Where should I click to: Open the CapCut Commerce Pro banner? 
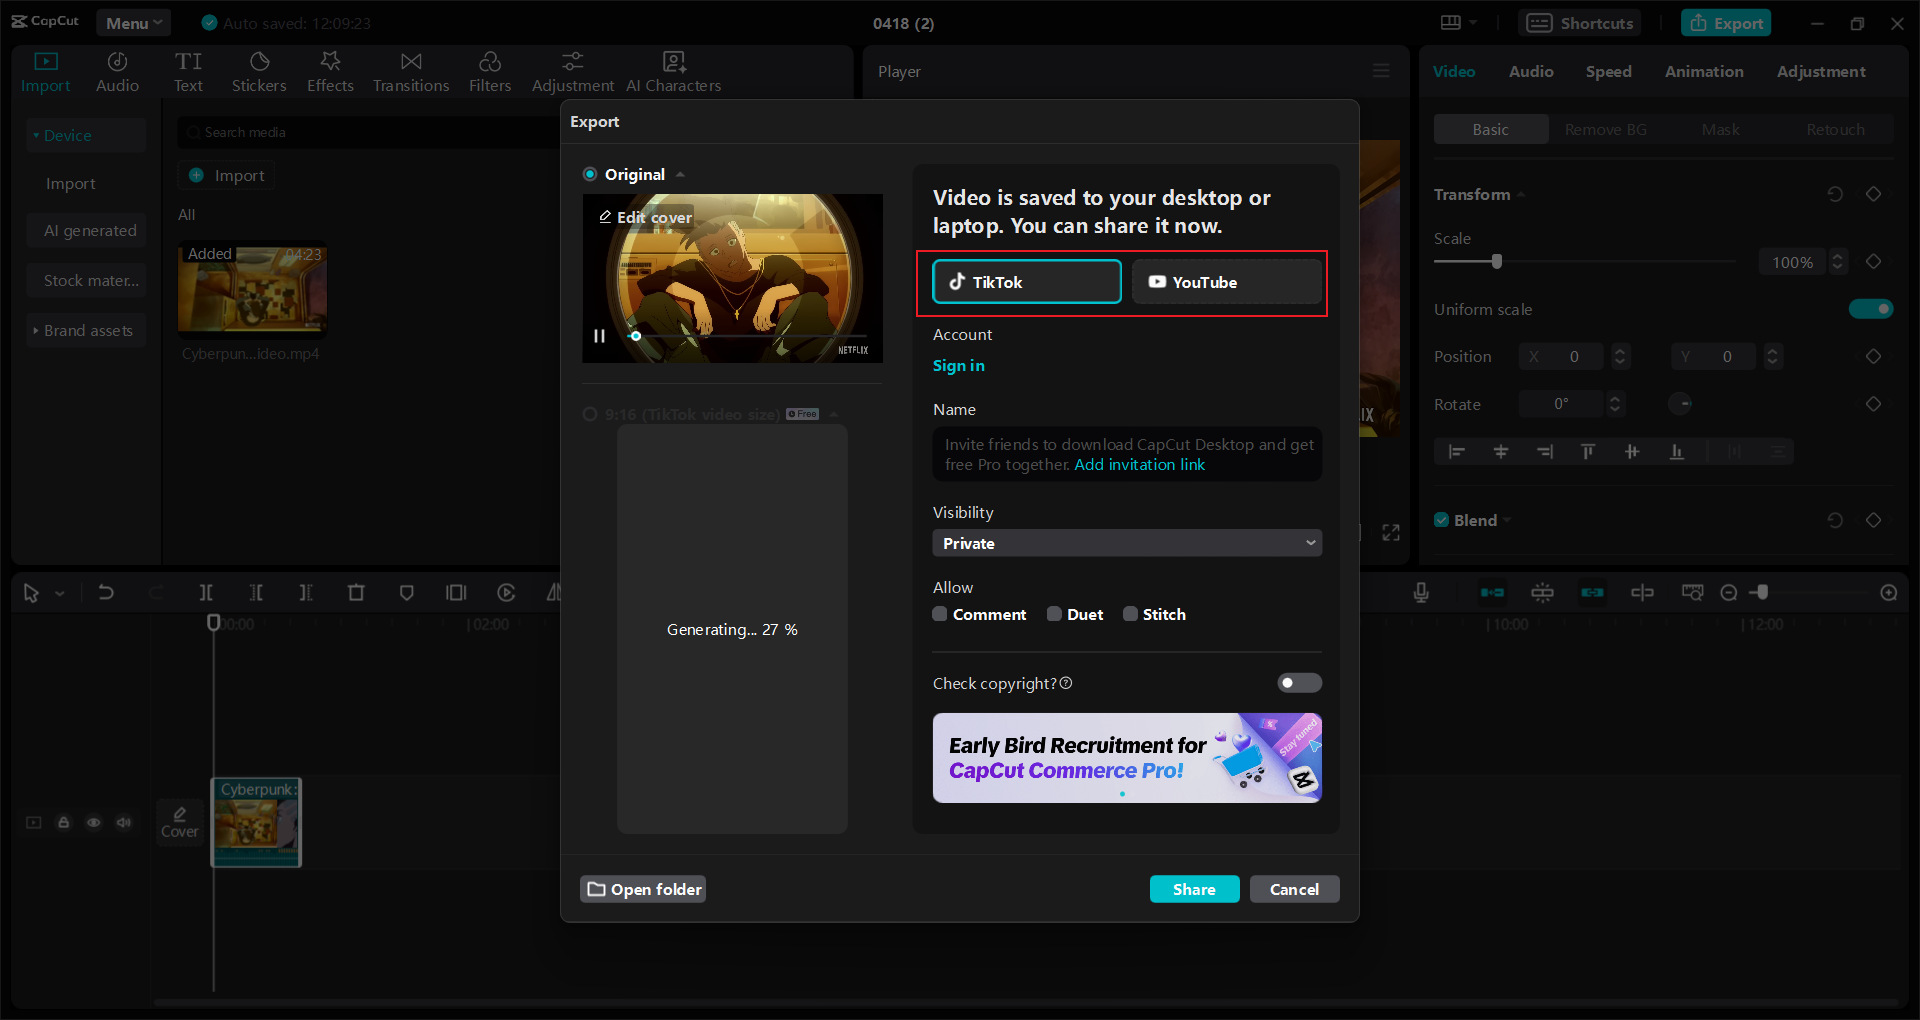pyautogui.click(x=1127, y=758)
